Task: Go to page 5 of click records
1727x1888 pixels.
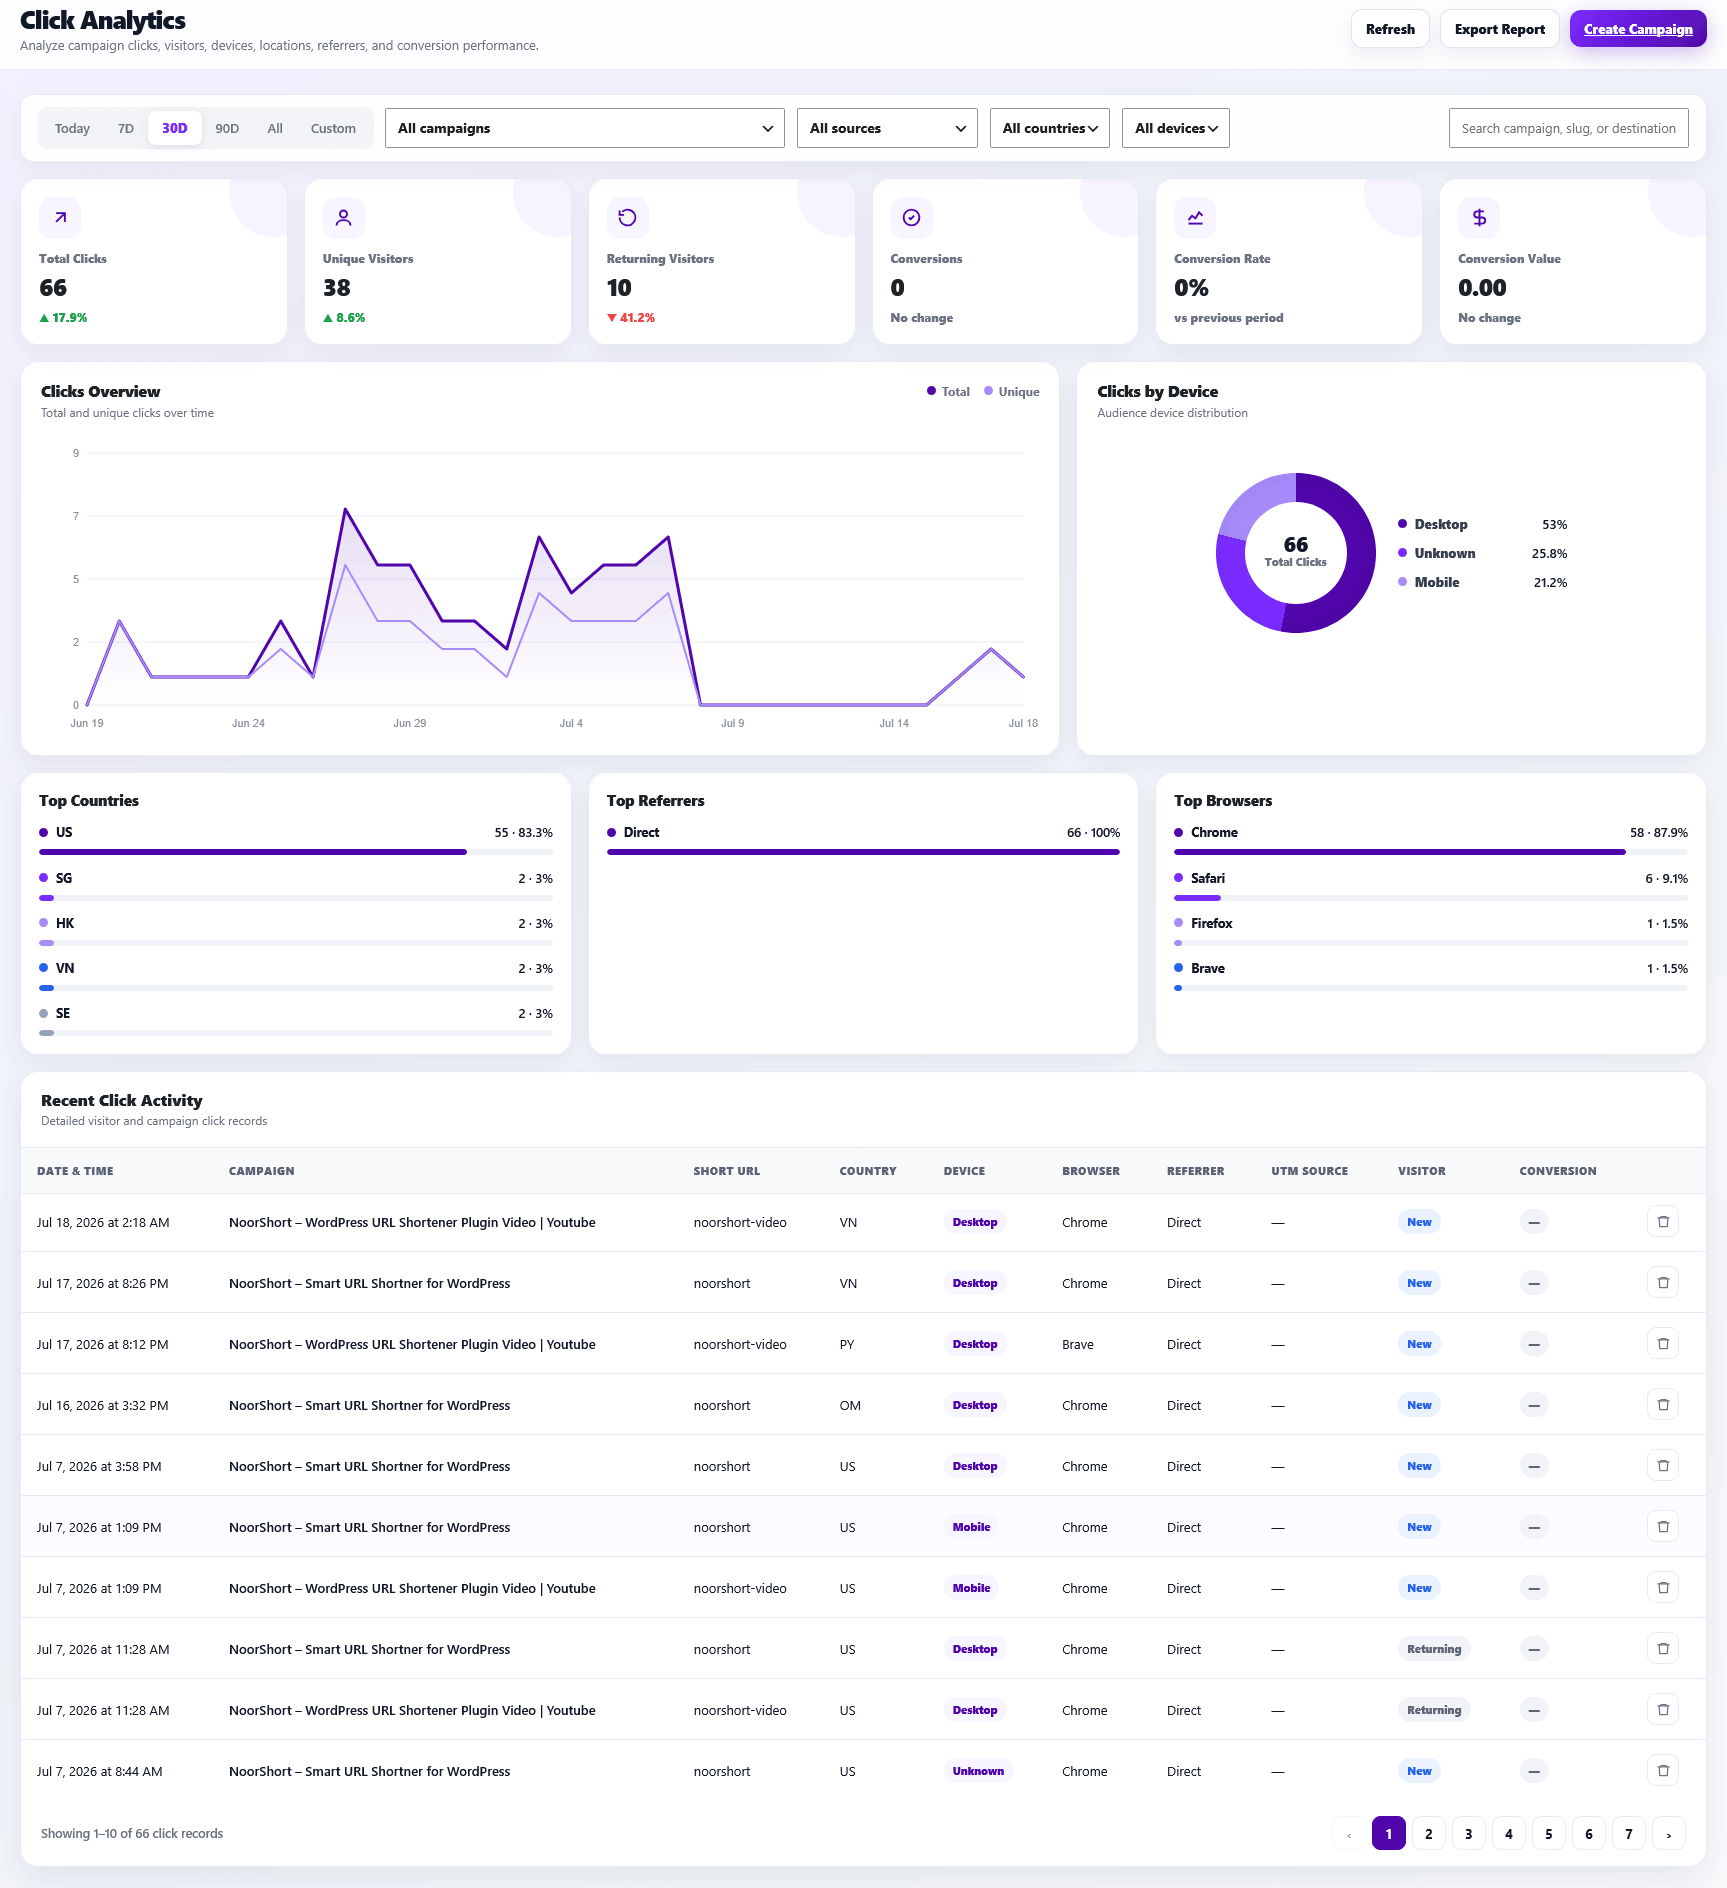Action: [x=1549, y=1834]
